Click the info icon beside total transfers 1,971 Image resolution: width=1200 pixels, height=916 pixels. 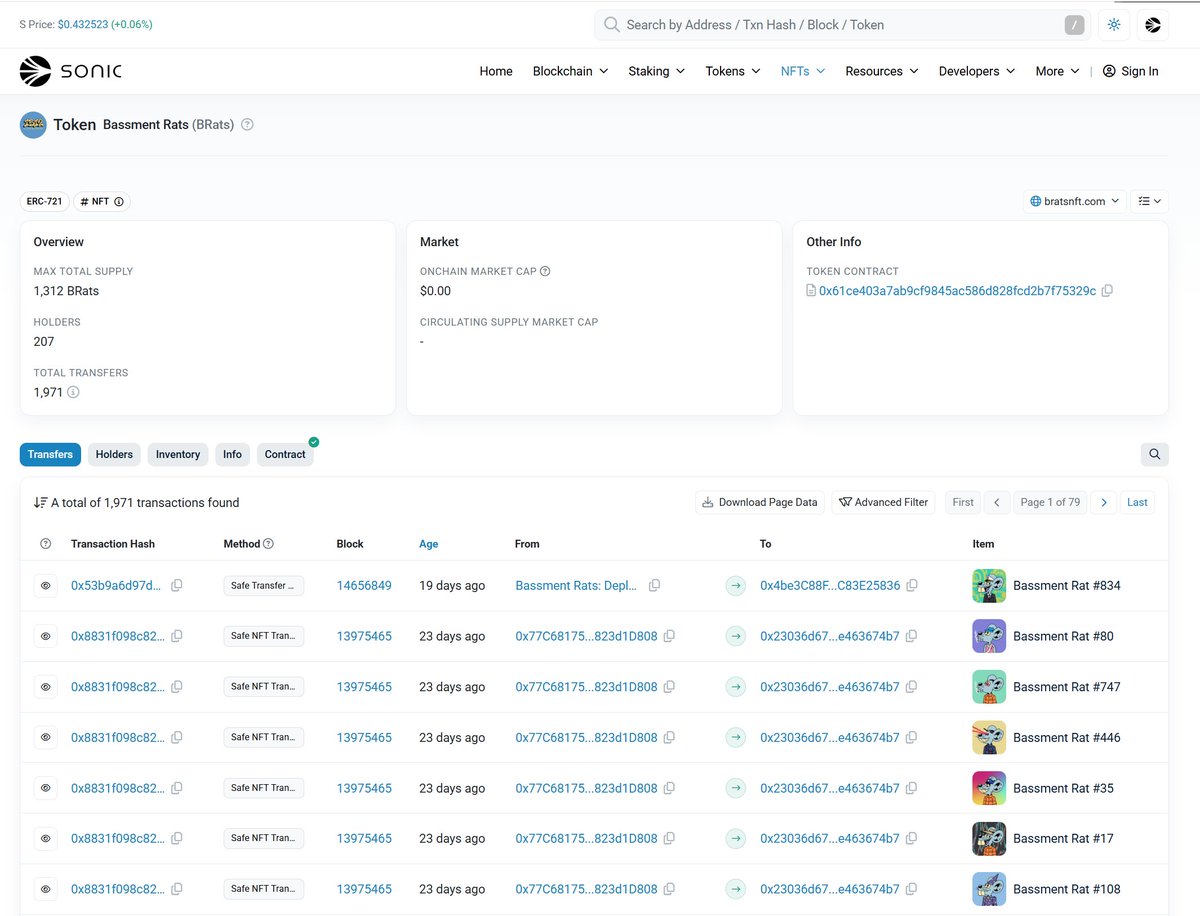pyautogui.click(x=73, y=392)
